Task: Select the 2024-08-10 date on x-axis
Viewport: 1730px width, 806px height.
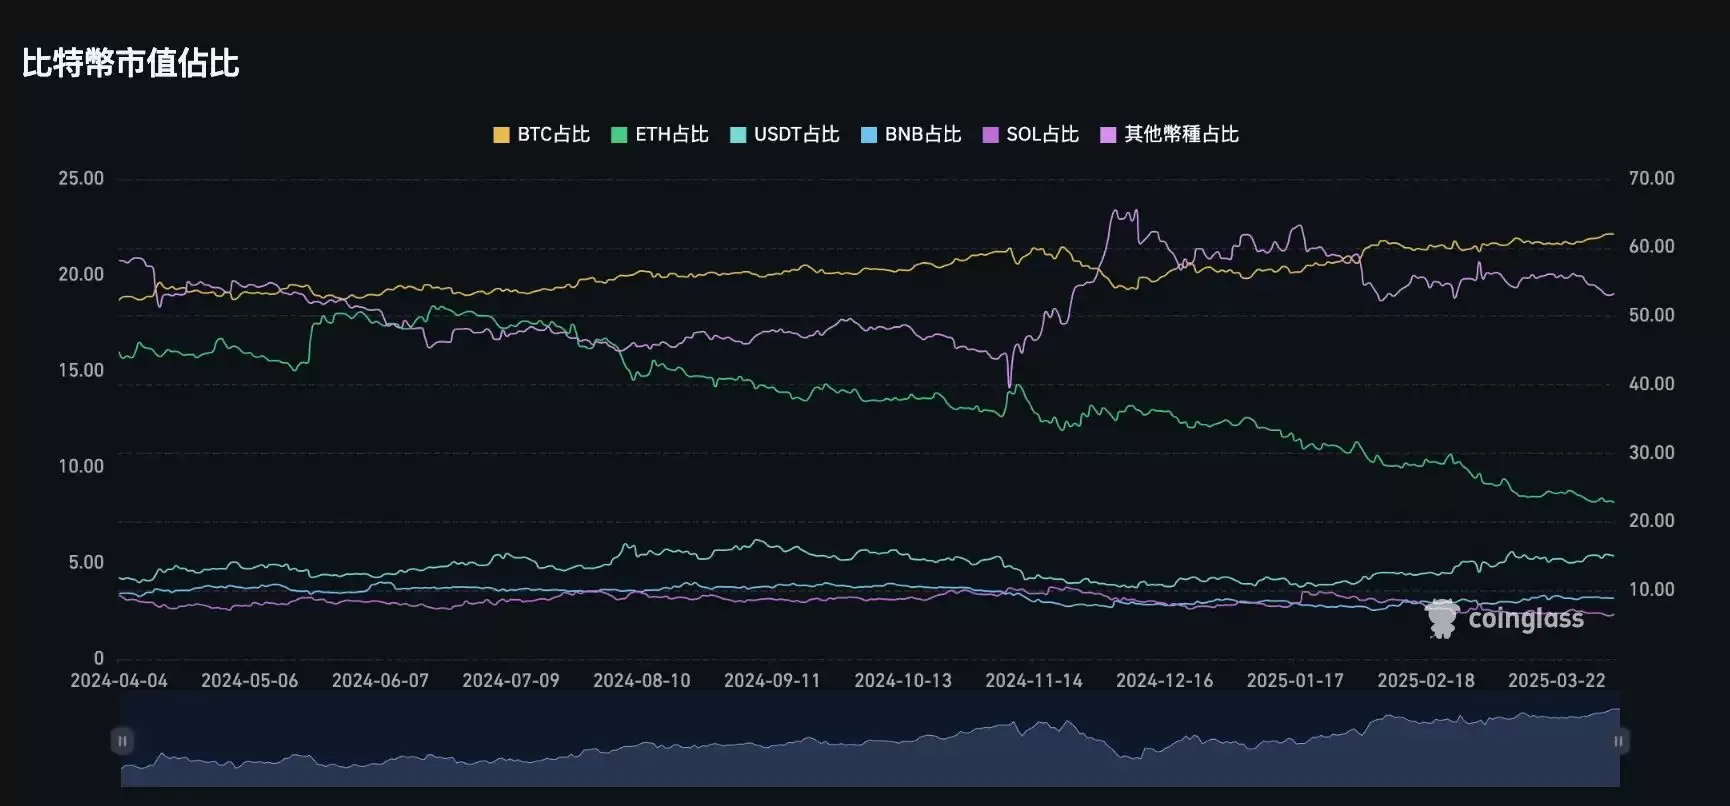Action: click(642, 681)
